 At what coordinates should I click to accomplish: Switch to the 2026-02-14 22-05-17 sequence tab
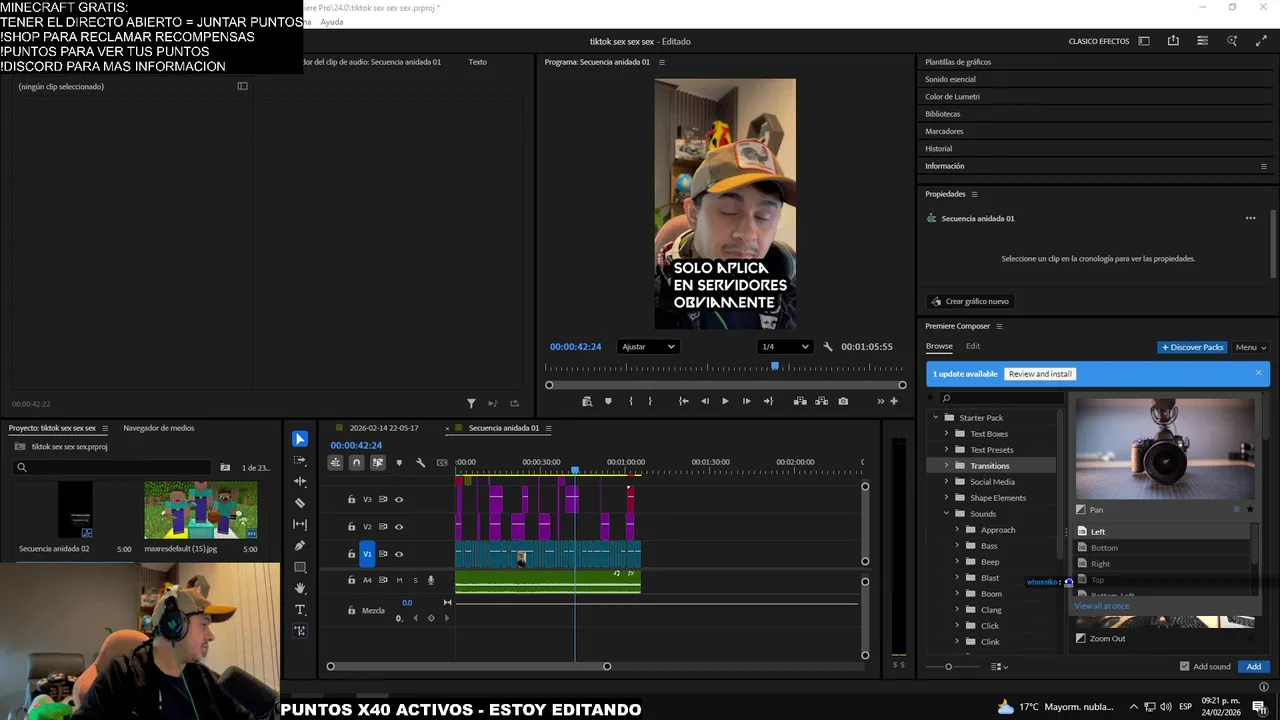pyautogui.click(x=384, y=428)
